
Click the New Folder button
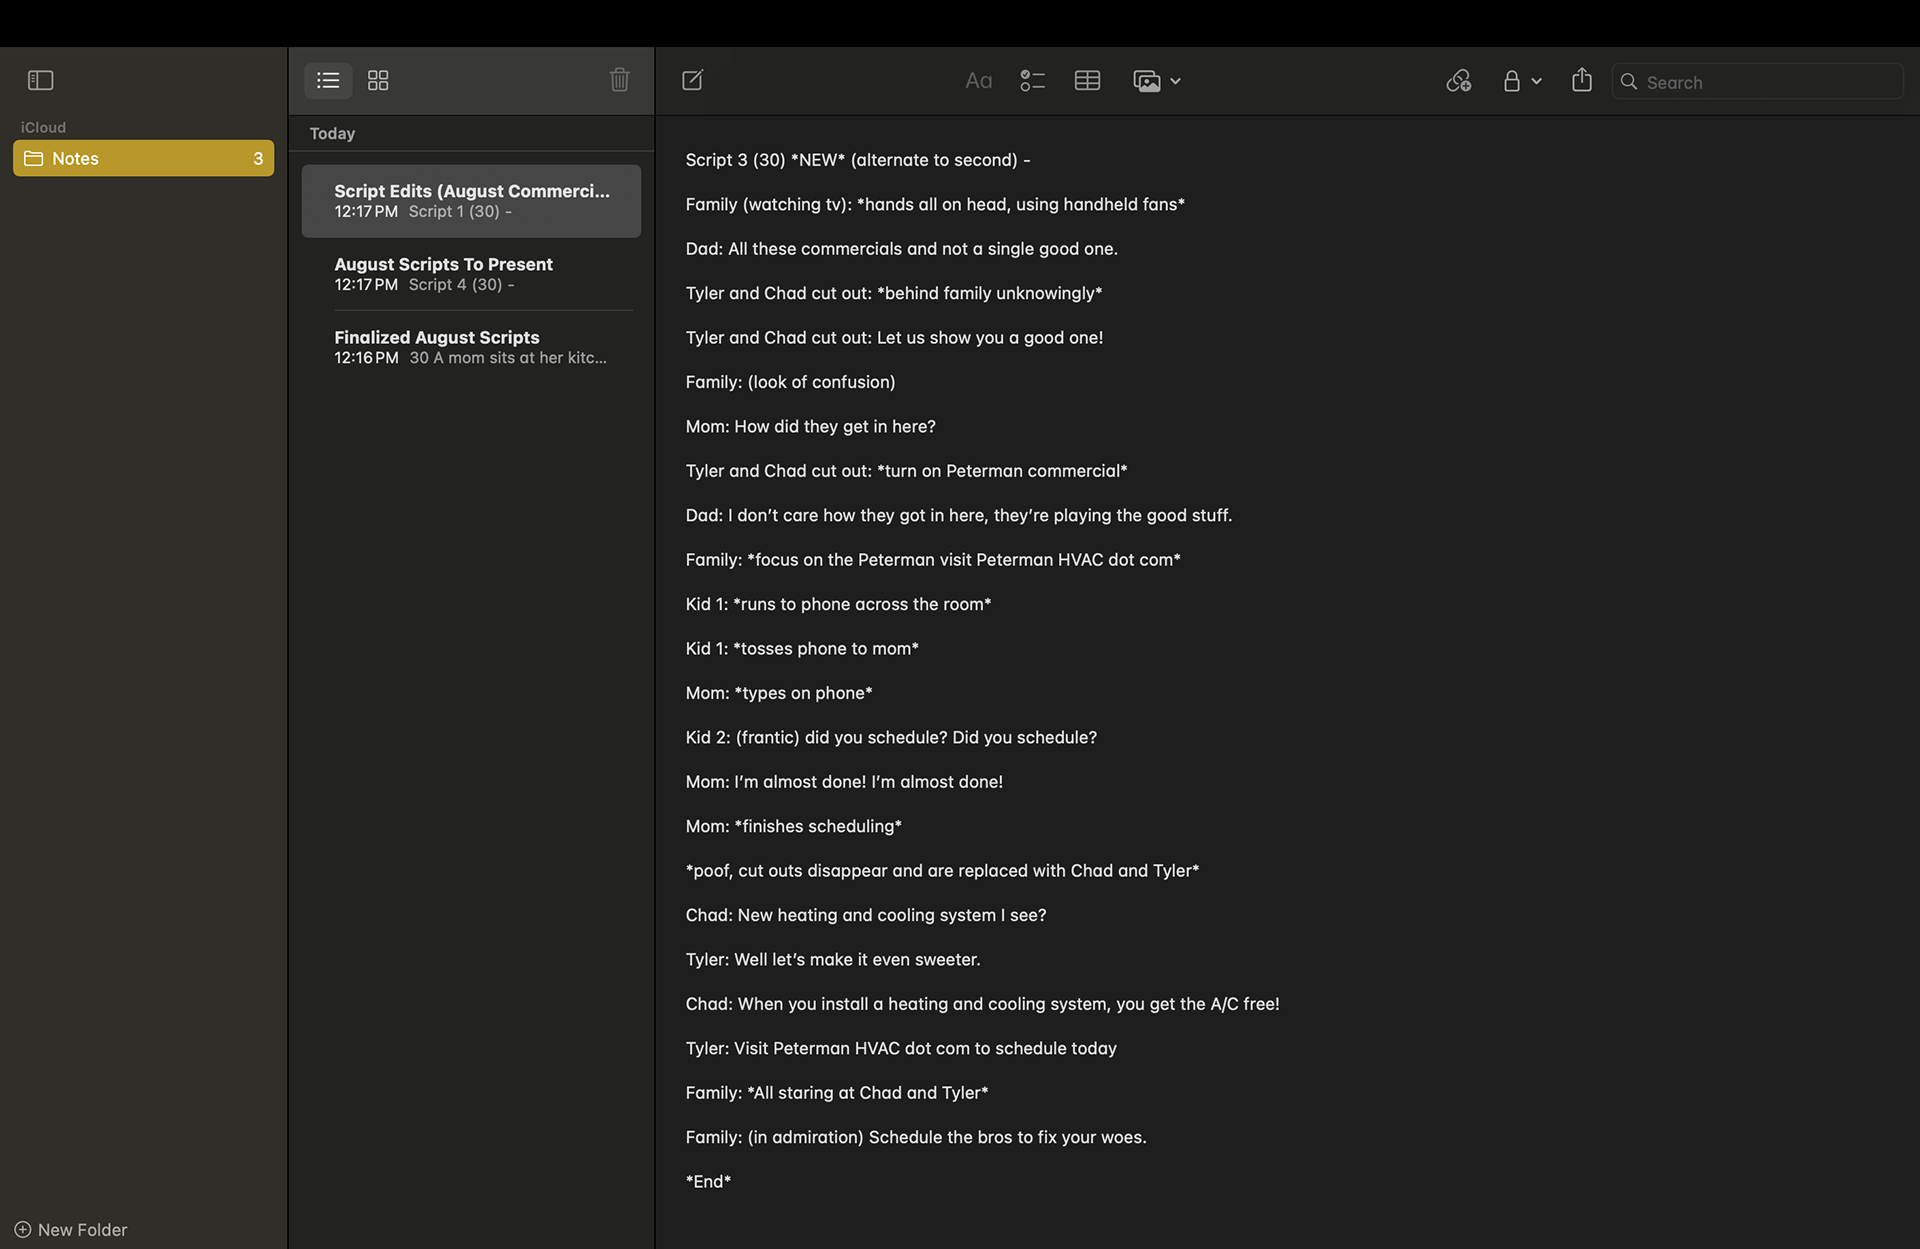click(71, 1229)
